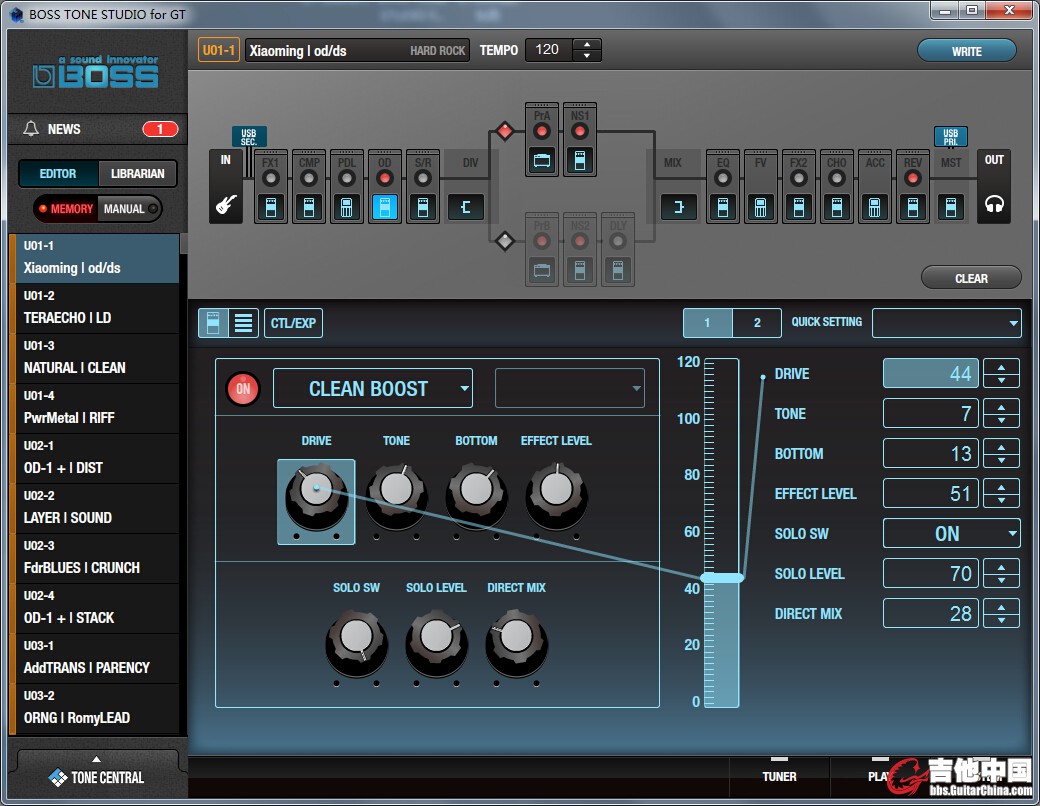Increase SOLO LEVEL value with up arrow

1002,567
